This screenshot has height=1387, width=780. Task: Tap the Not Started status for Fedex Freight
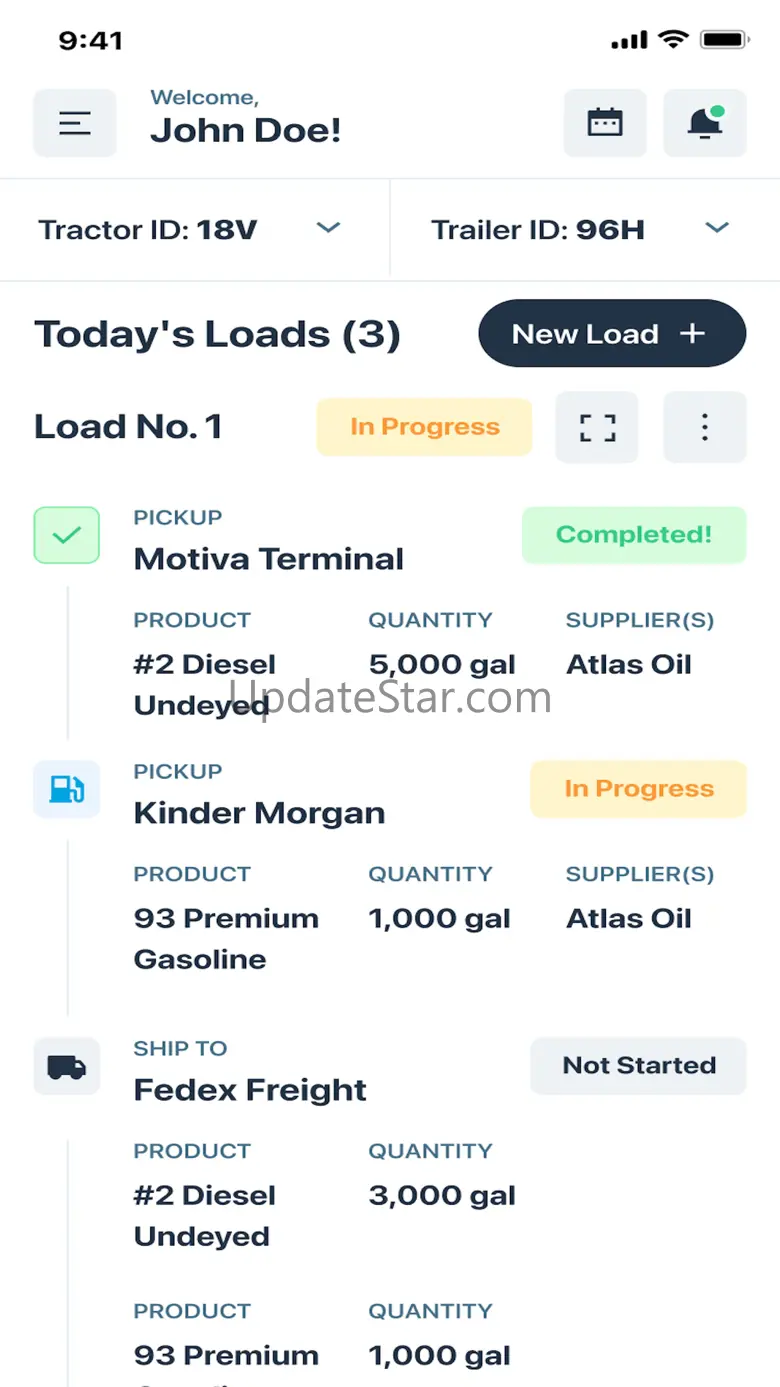638,1066
